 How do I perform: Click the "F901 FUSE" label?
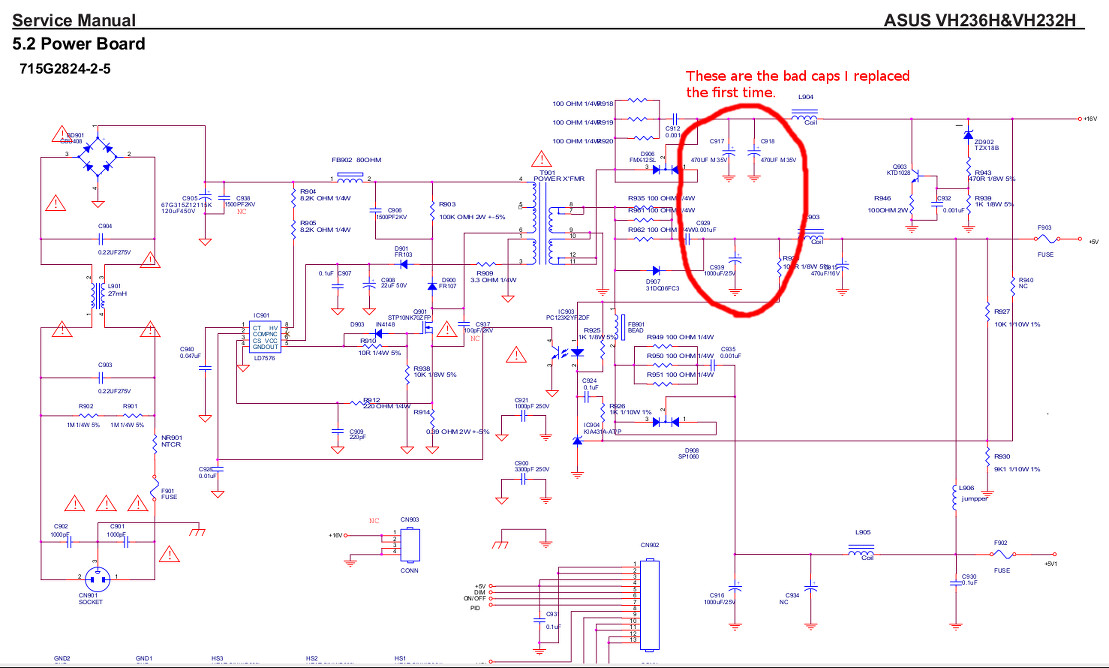pyautogui.click(x=169, y=494)
